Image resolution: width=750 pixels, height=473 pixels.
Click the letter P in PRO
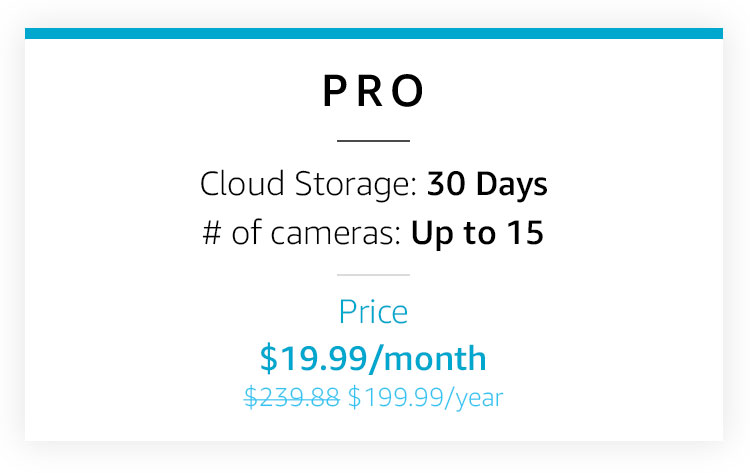(334, 92)
